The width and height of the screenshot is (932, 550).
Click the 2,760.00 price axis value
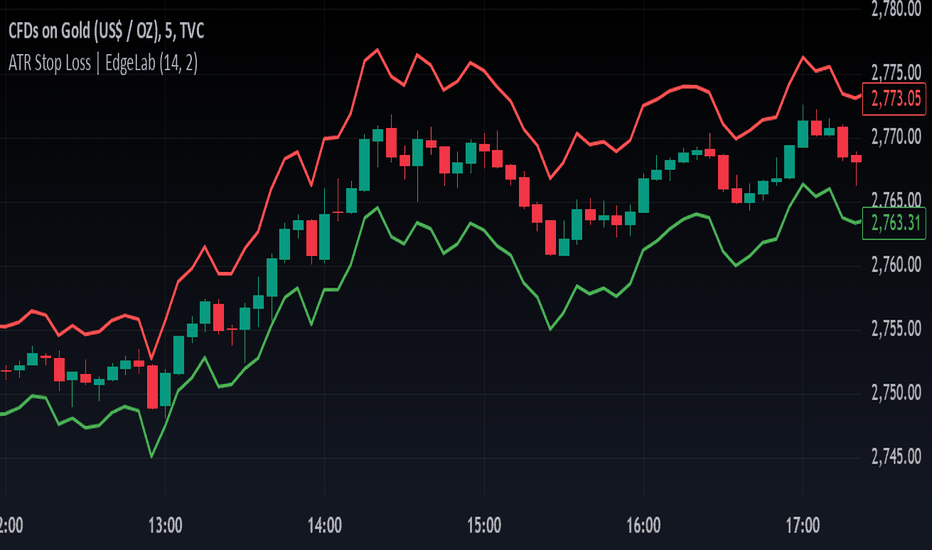click(896, 265)
